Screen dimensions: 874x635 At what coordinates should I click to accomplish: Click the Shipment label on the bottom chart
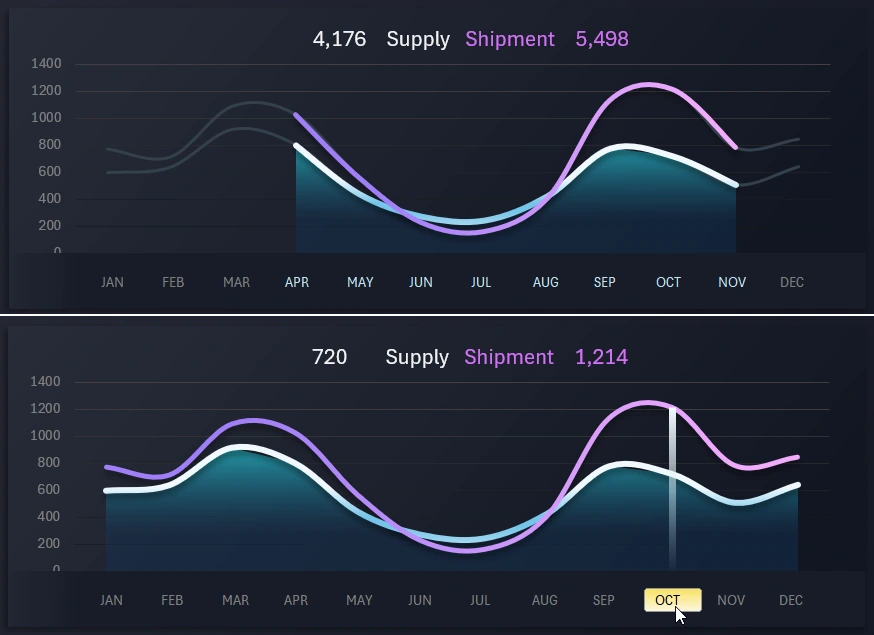(x=509, y=357)
